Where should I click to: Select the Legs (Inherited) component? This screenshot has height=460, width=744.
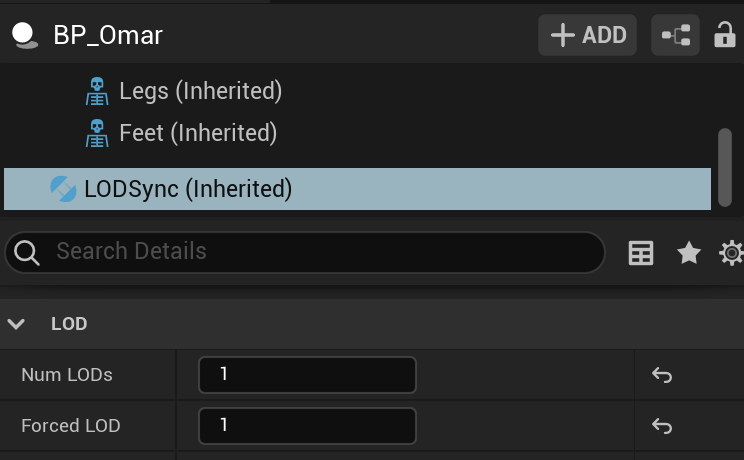click(x=200, y=92)
